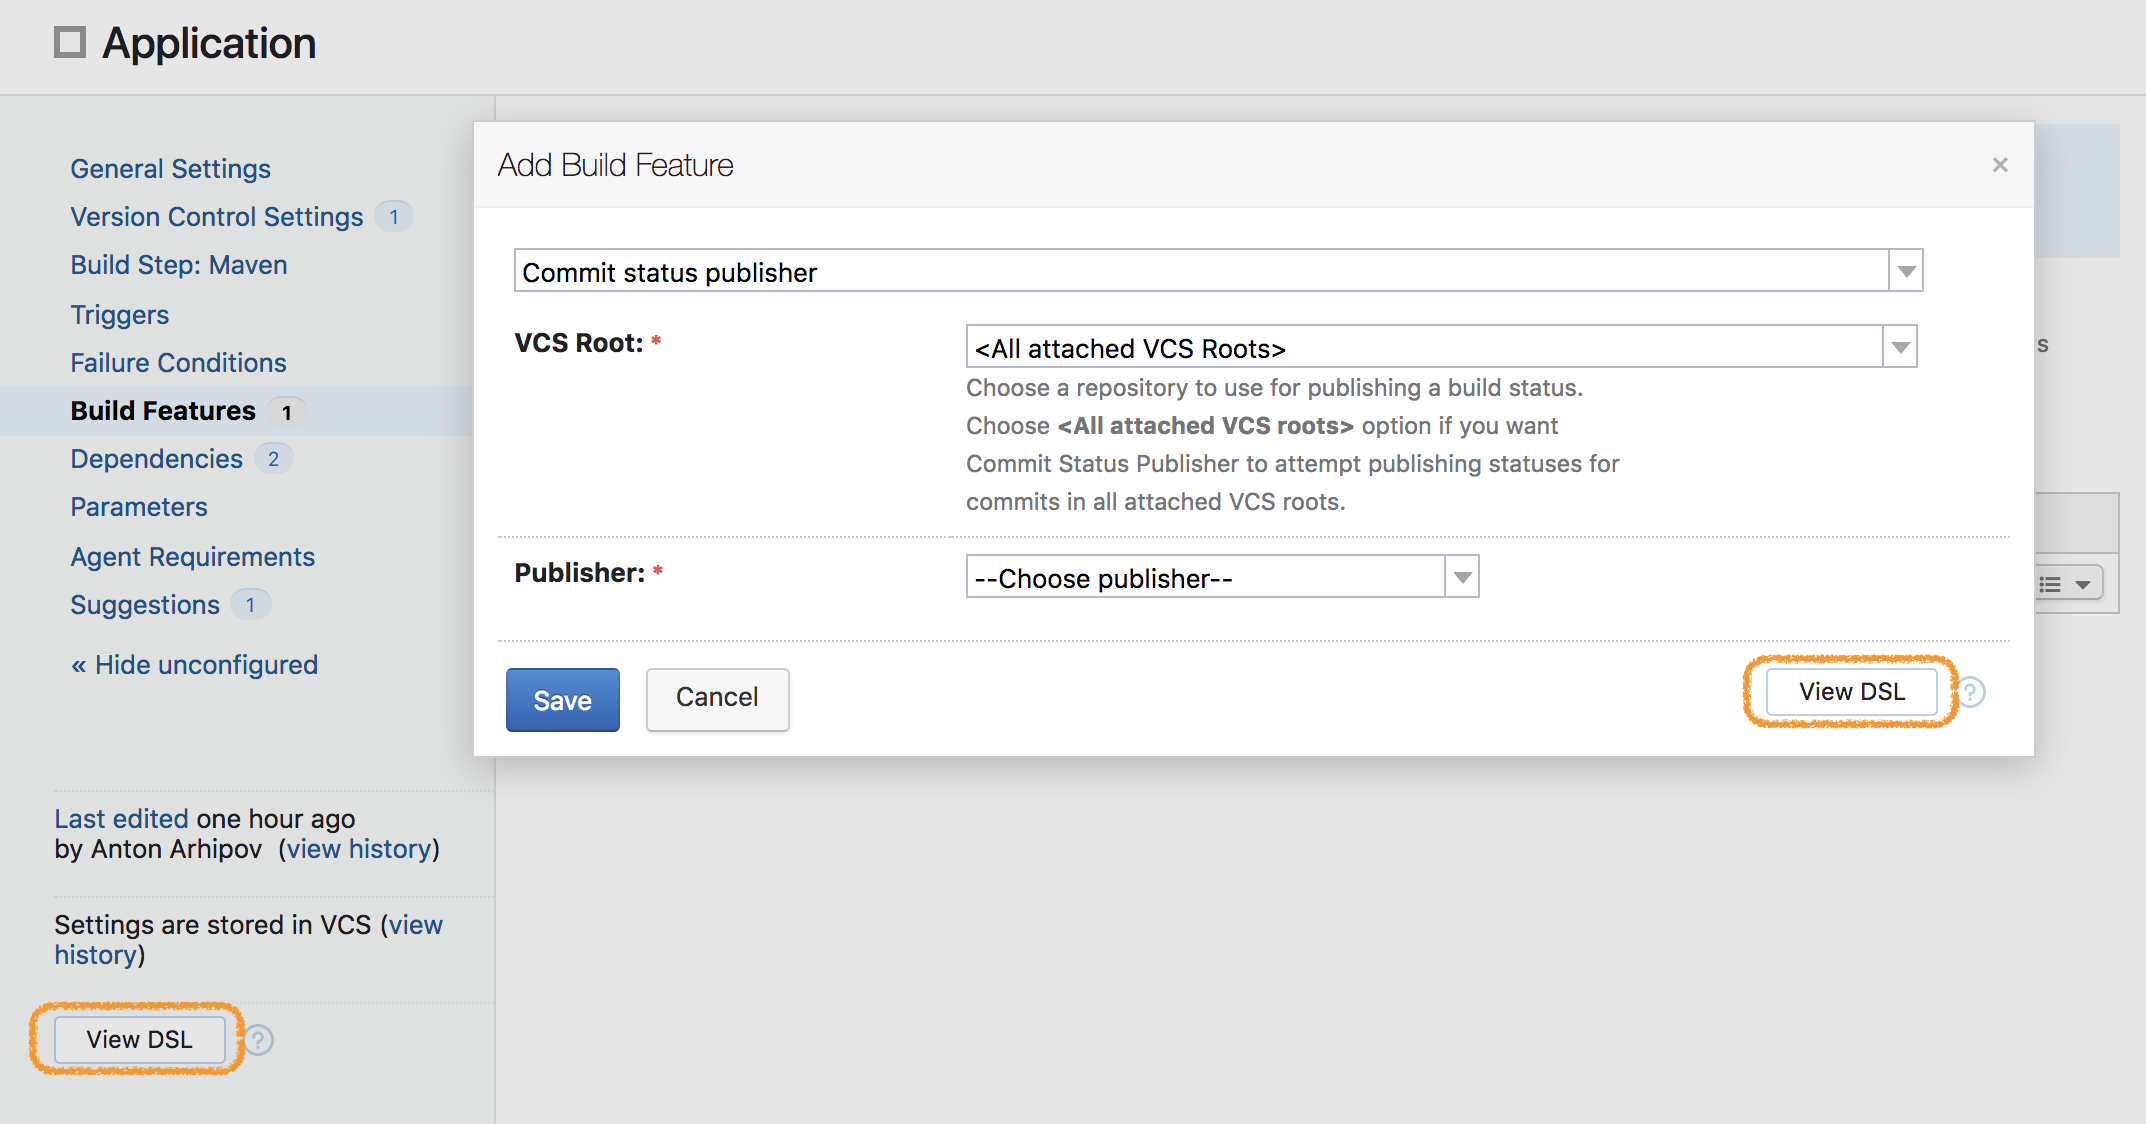Click the Build Features count badge
This screenshot has width=2146, height=1124.
coord(287,411)
